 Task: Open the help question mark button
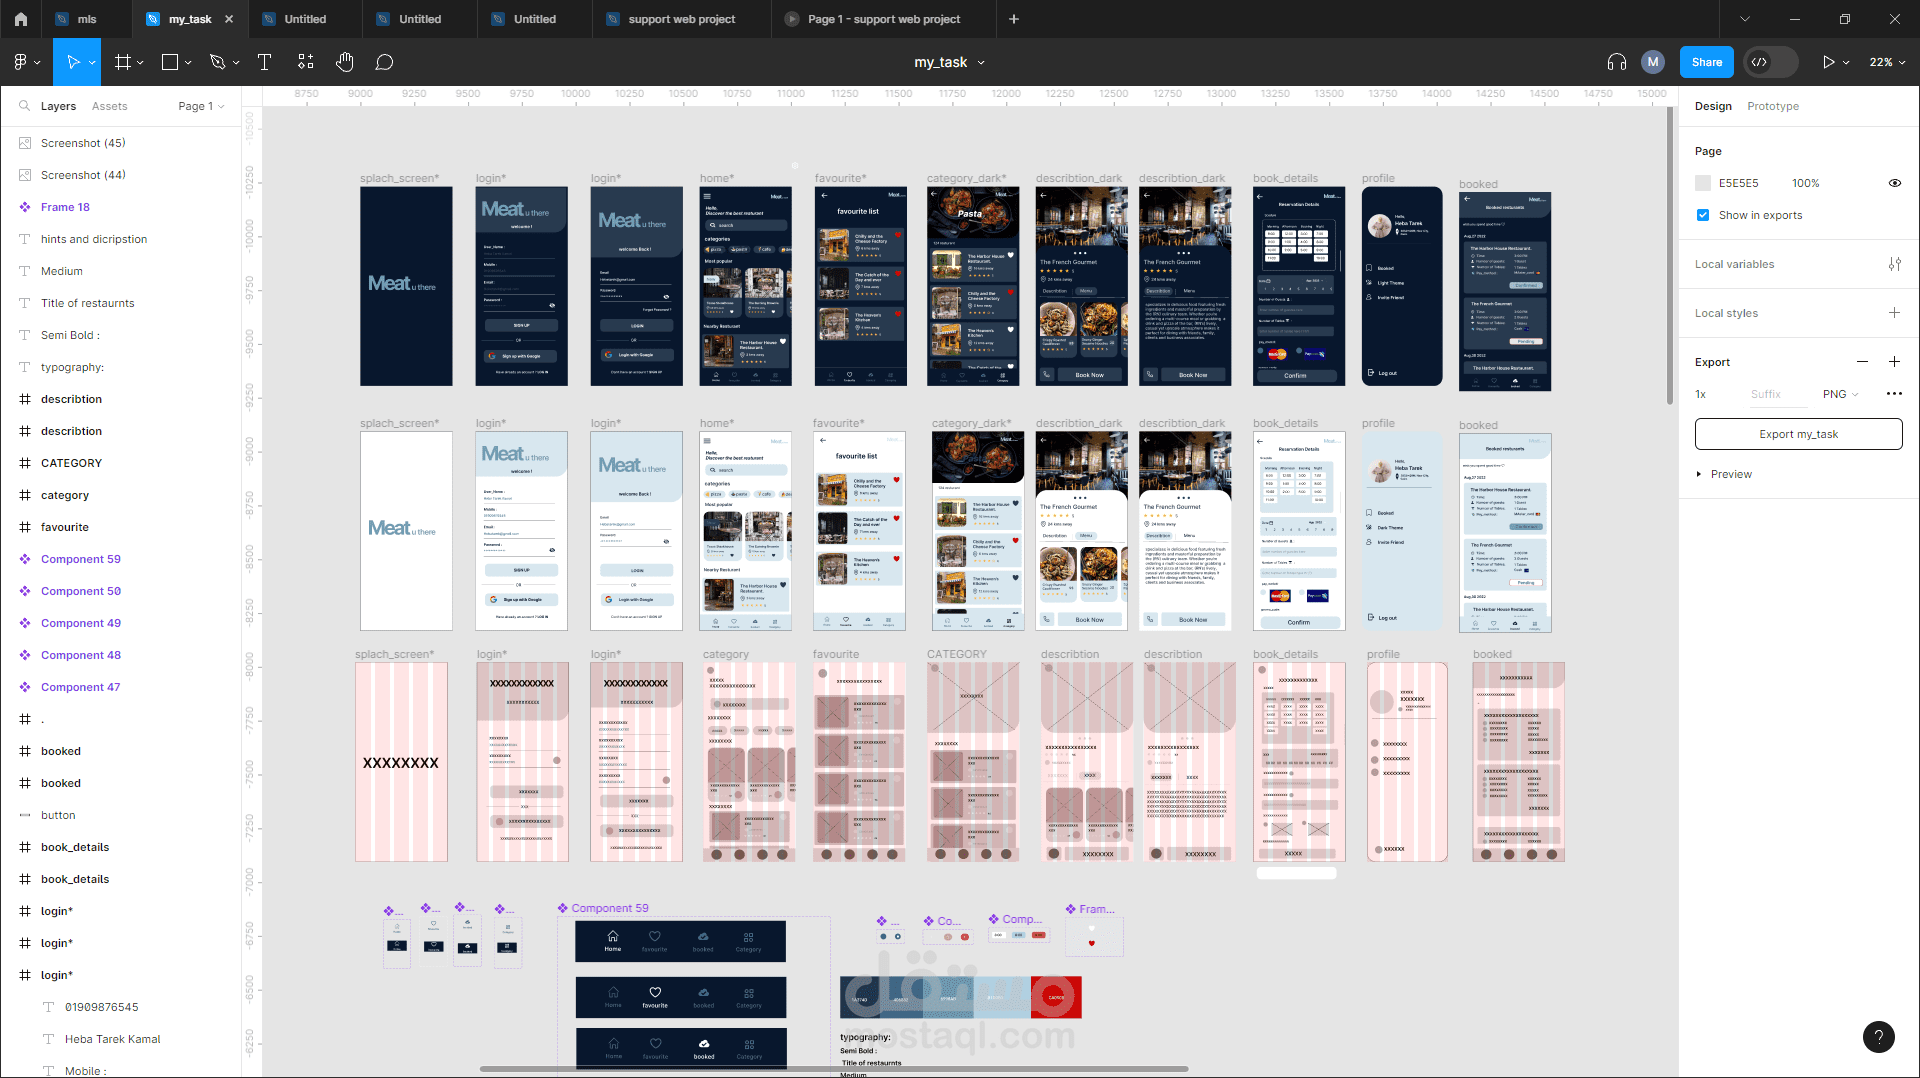(x=1878, y=1037)
